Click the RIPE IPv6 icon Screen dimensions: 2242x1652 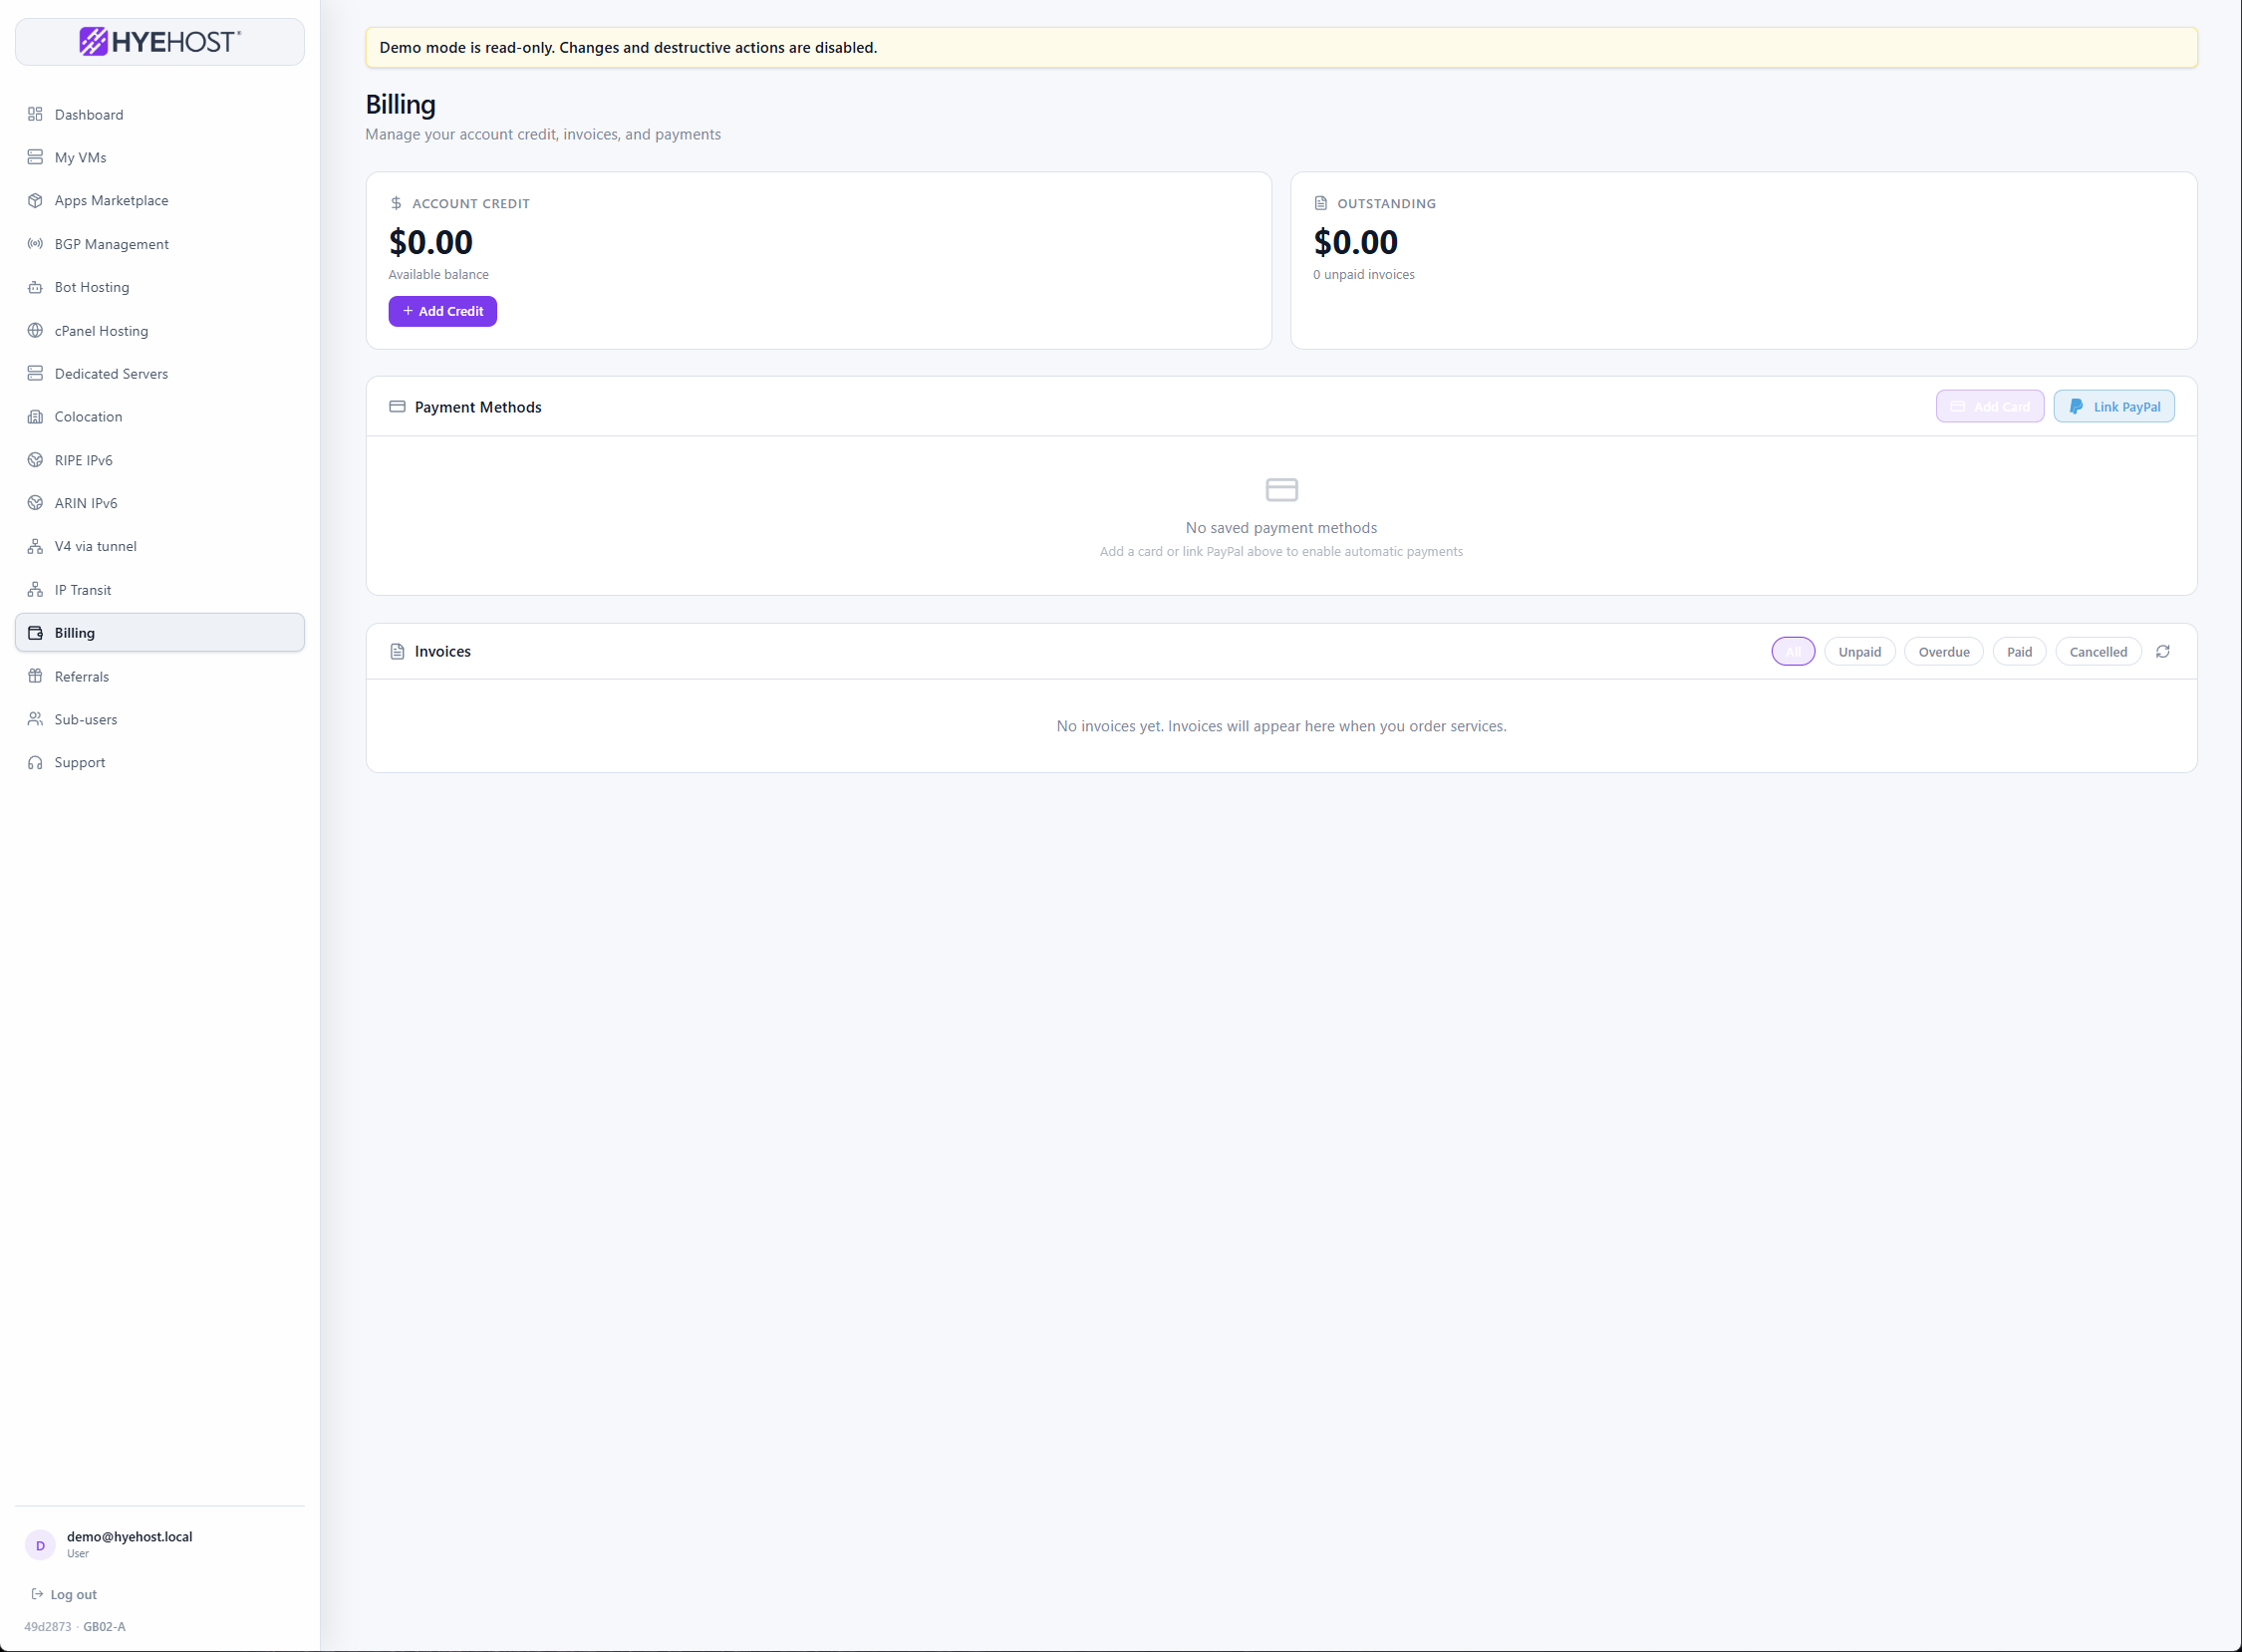point(35,460)
